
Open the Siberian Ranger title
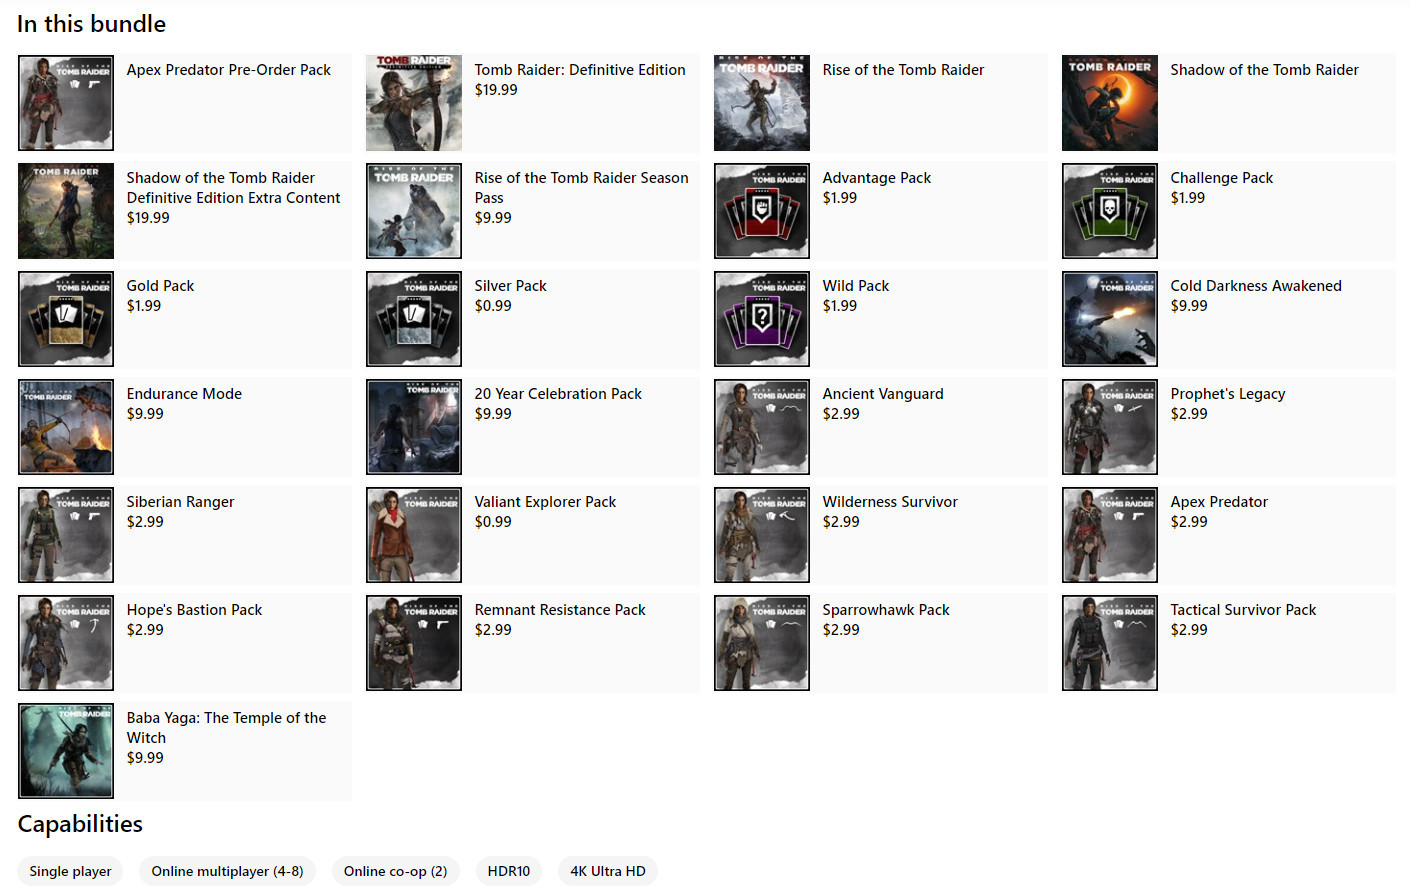point(180,502)
